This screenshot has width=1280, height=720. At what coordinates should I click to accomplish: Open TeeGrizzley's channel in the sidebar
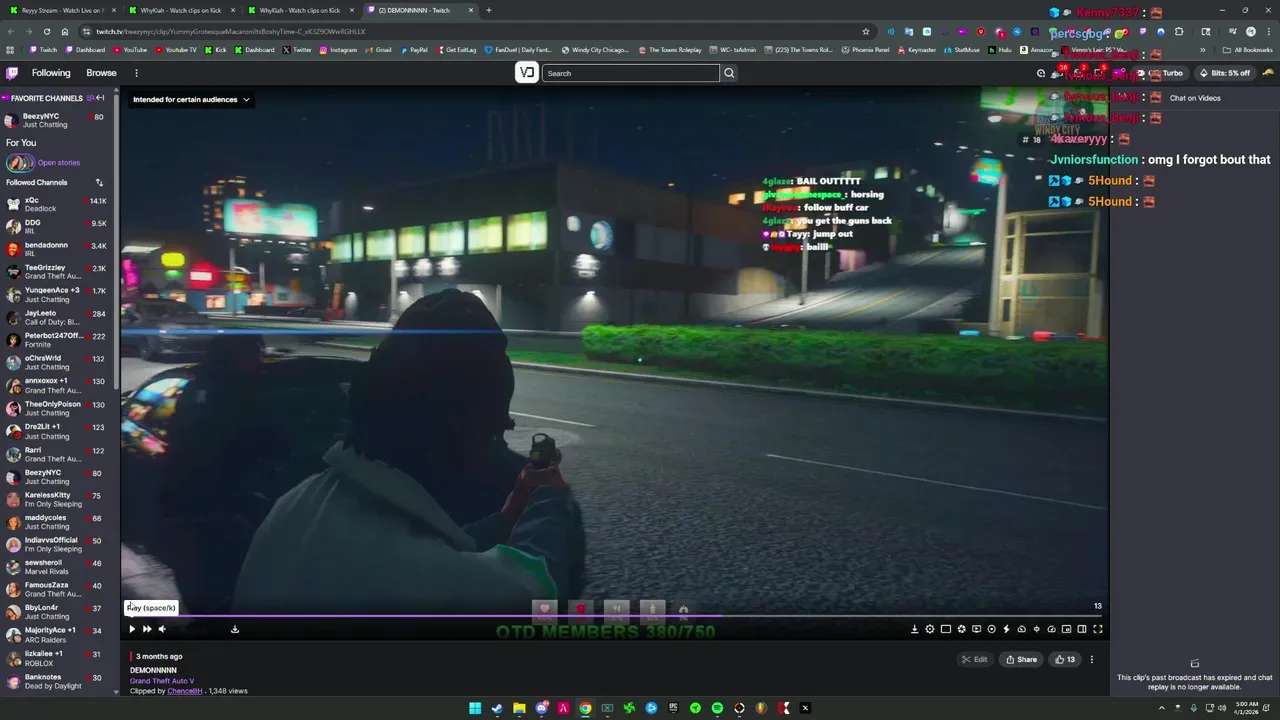(57, 272)
